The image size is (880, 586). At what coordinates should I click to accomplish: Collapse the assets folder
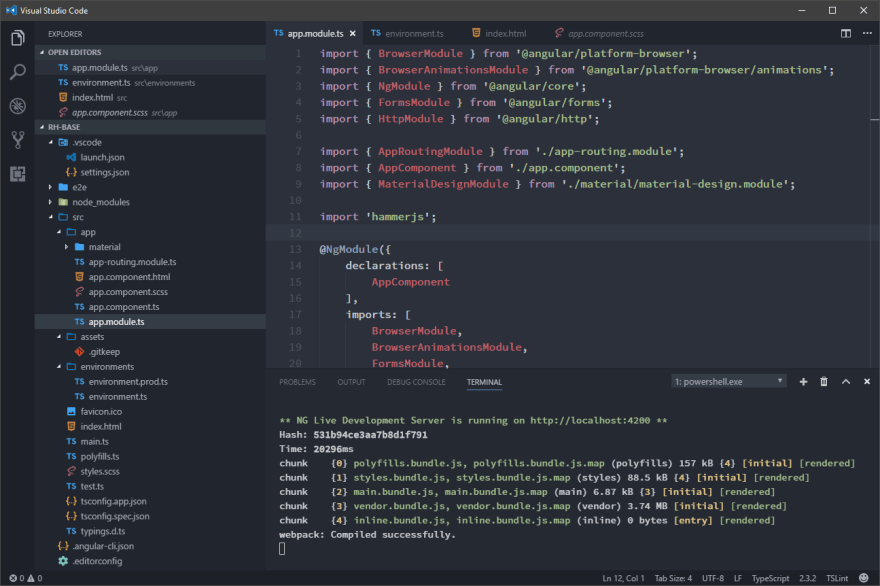tap(59, 337)
